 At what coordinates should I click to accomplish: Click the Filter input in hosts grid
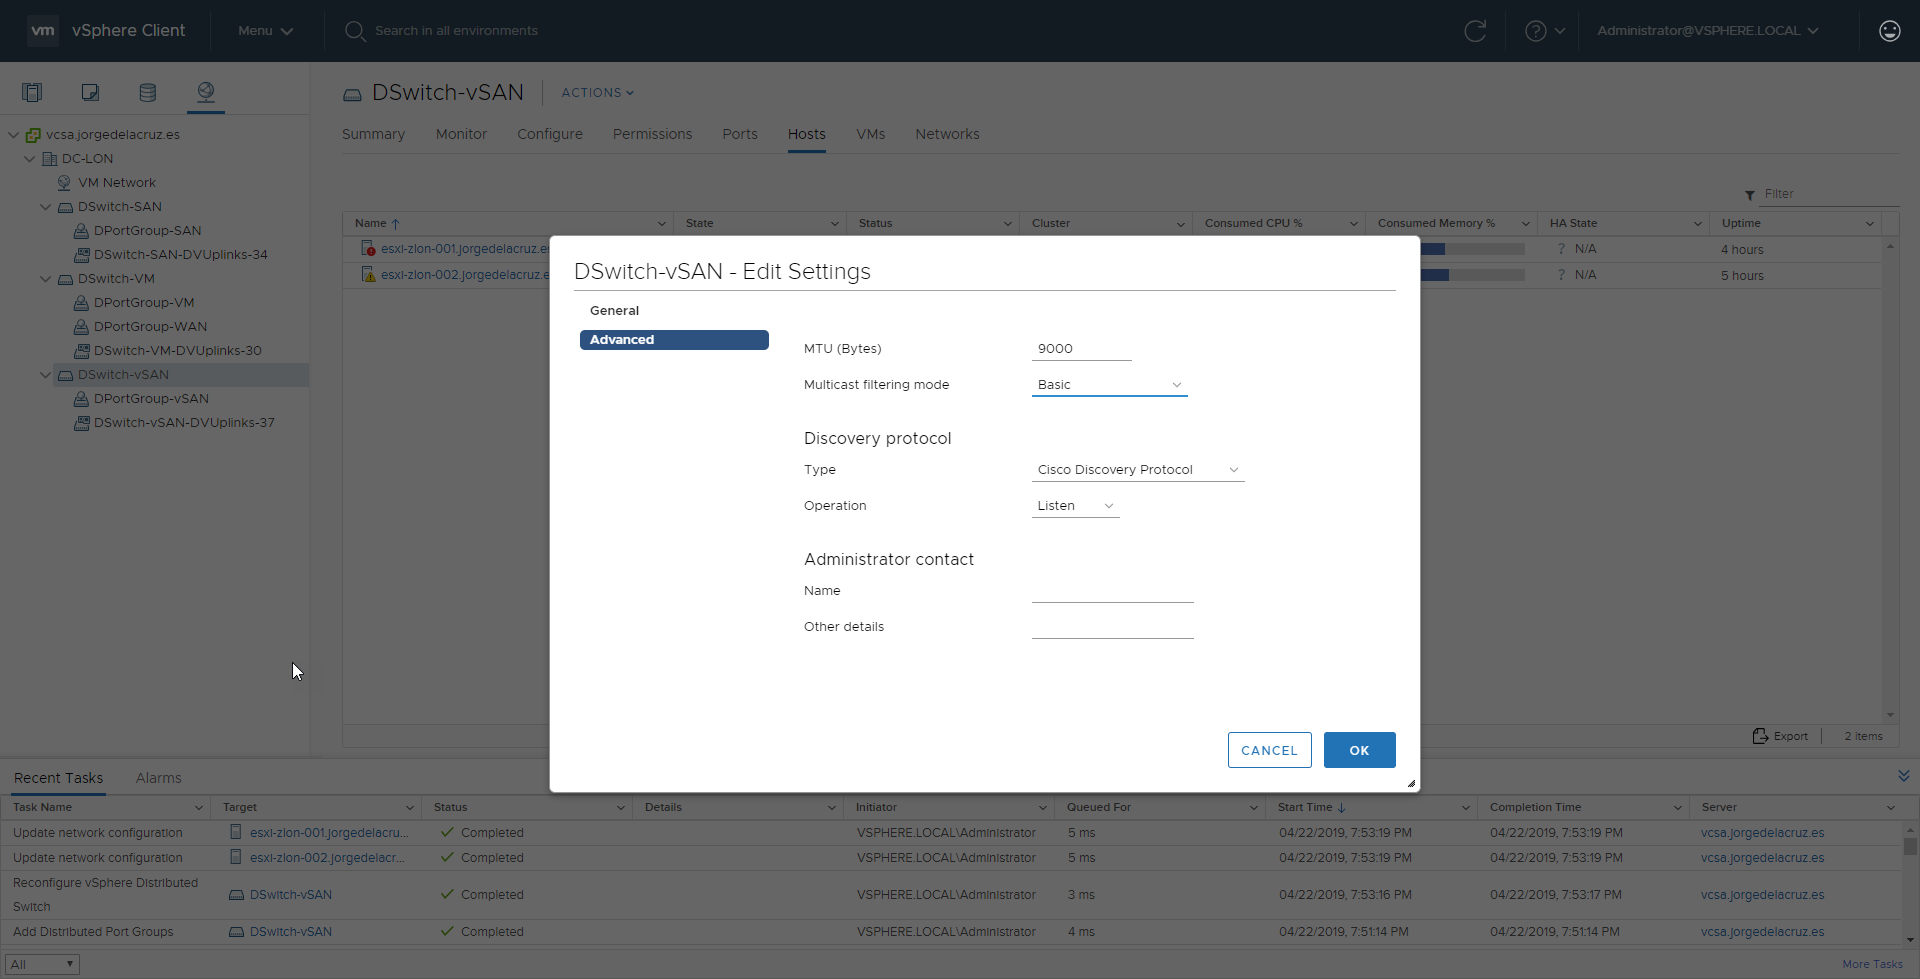coord(1830,194)
